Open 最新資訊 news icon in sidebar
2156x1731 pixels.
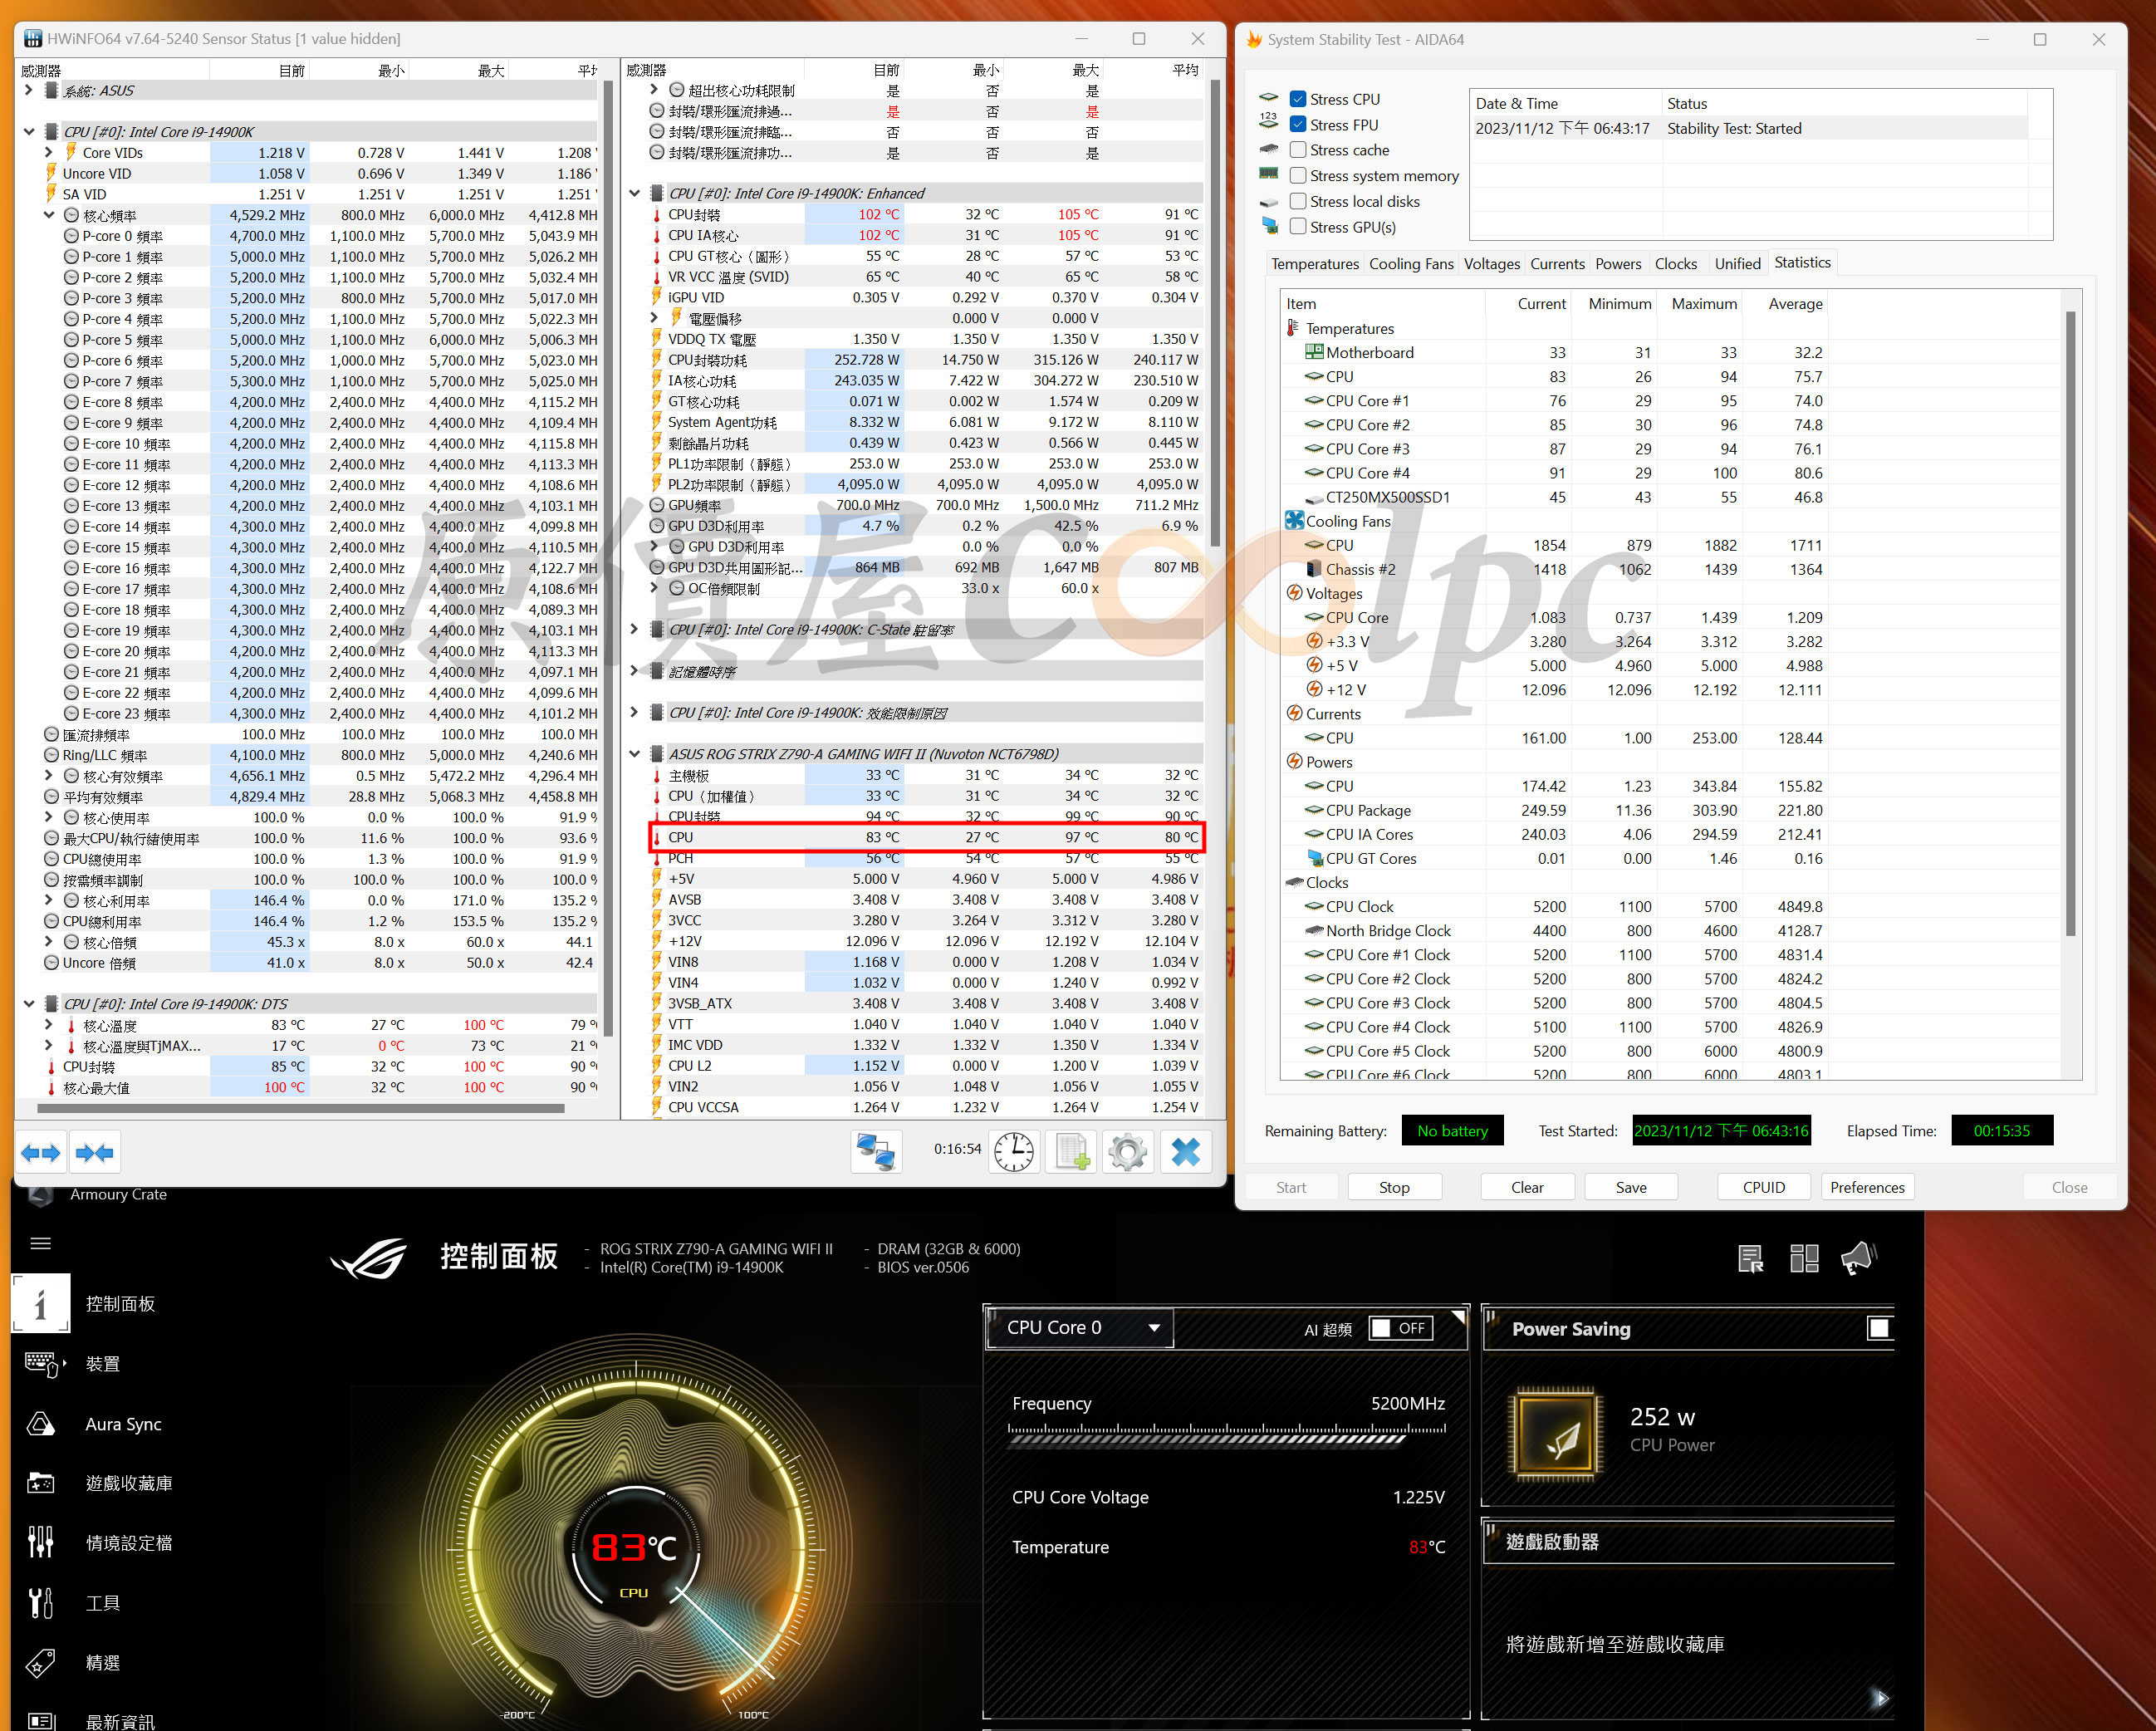(41, 1720)
